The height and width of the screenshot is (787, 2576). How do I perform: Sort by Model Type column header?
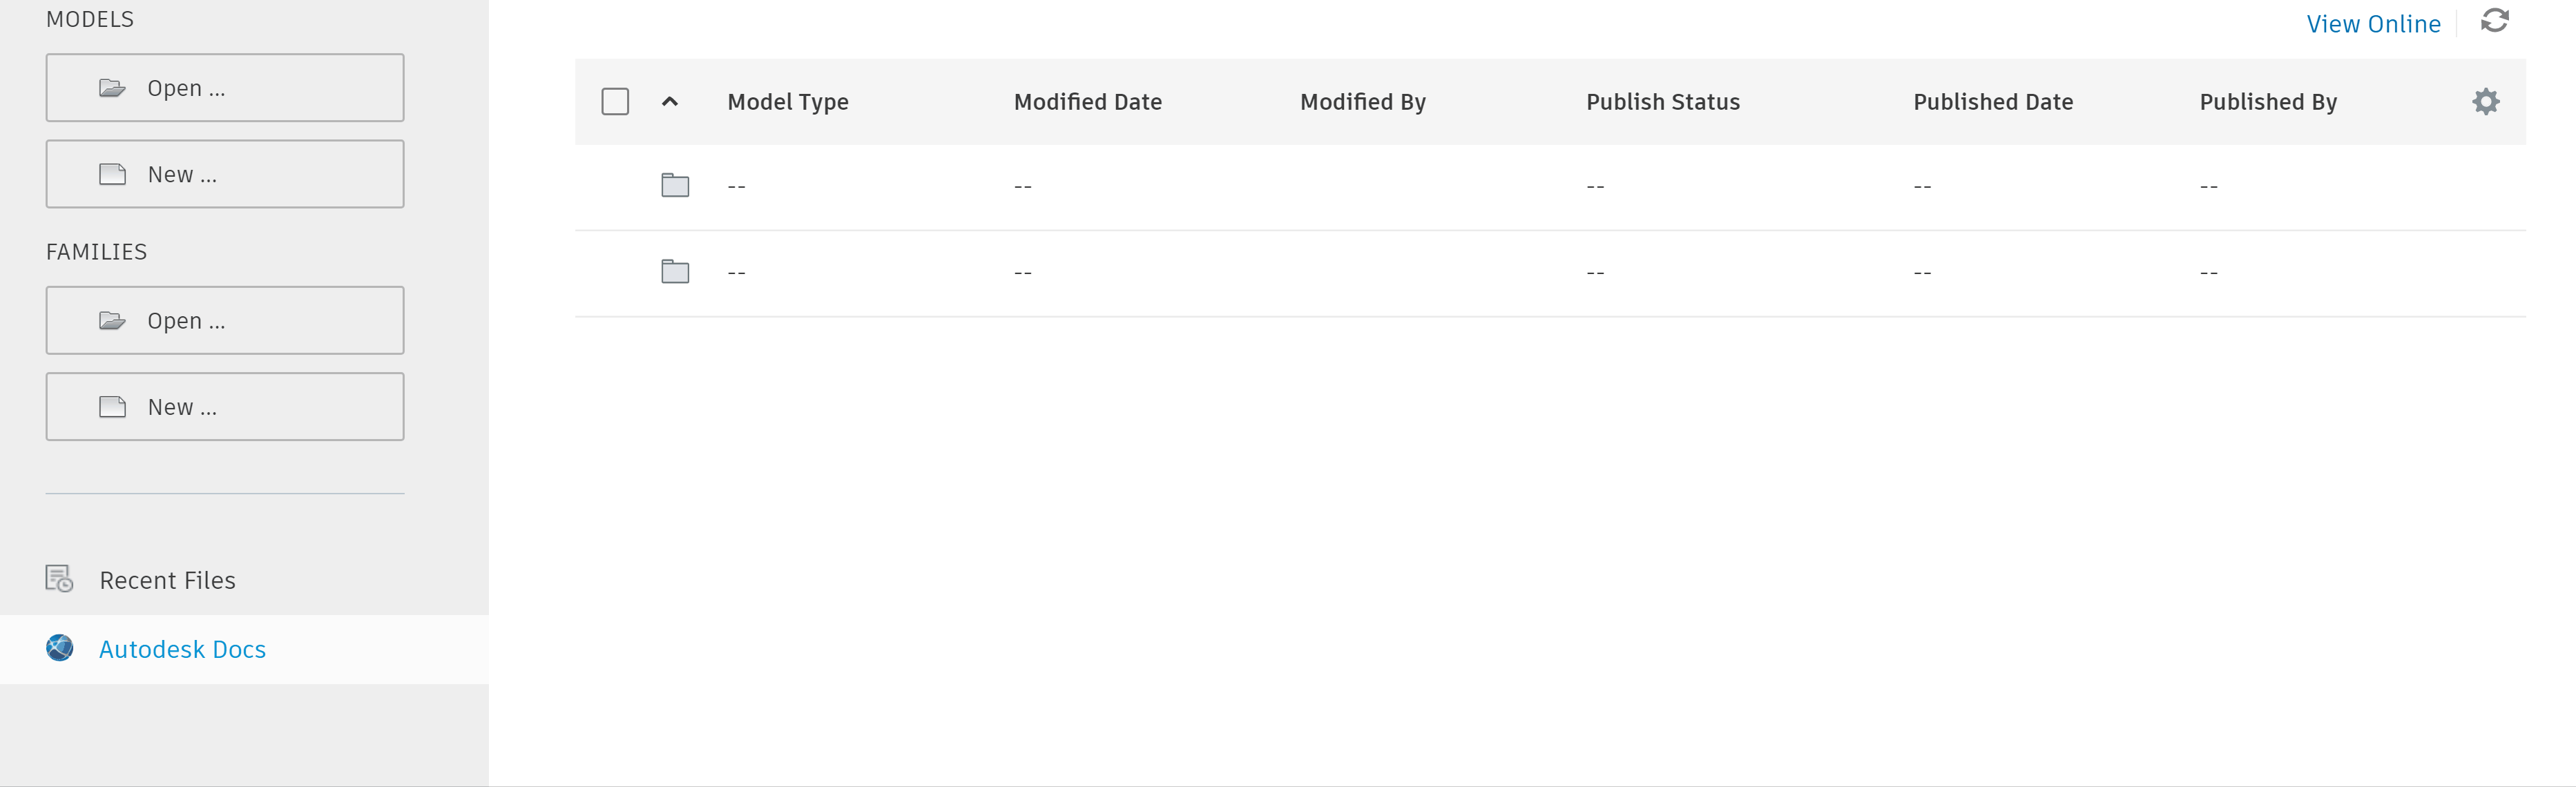click(x=787, y=102)
